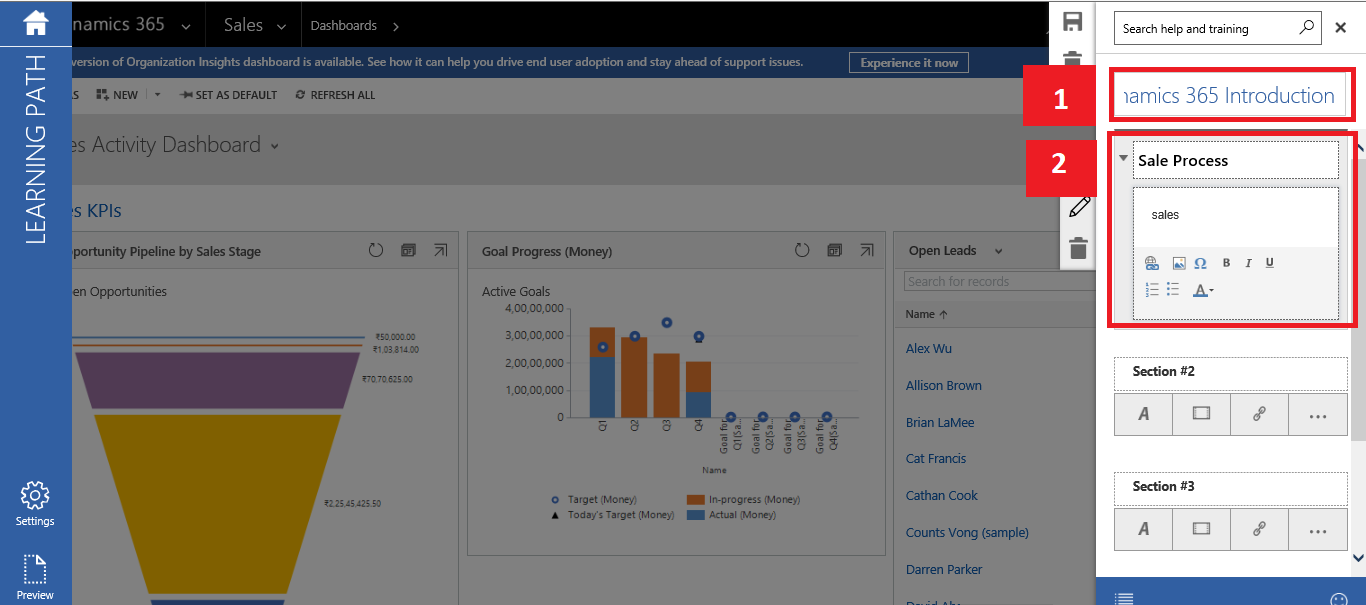1366x605 pixels.
Task: Click Search for records field
Action: pyautogui.click(x=1000, y=282)
